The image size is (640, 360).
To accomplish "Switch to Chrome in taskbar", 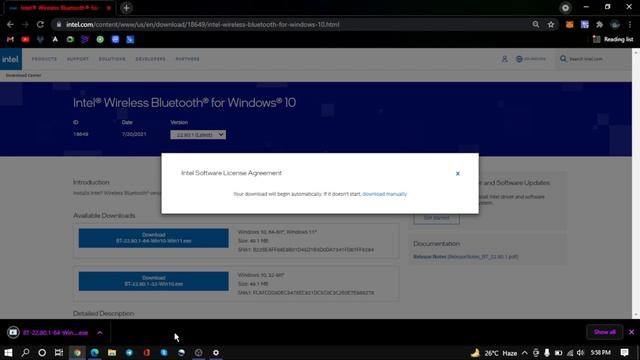I will 77,353.
